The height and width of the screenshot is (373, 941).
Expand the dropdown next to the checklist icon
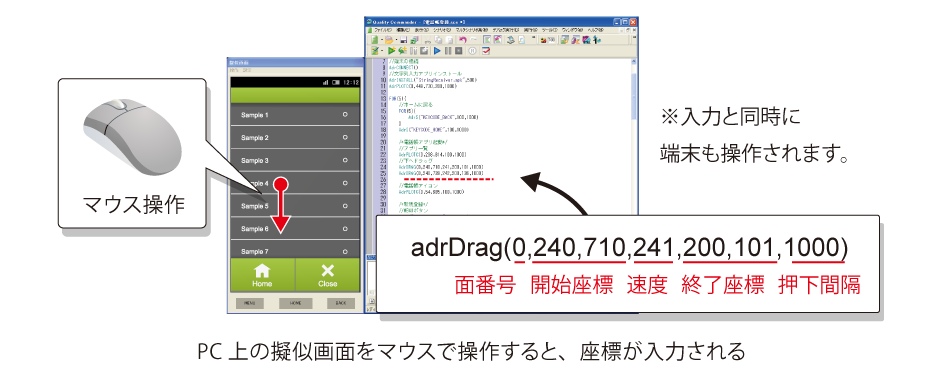tap(382, 51)
